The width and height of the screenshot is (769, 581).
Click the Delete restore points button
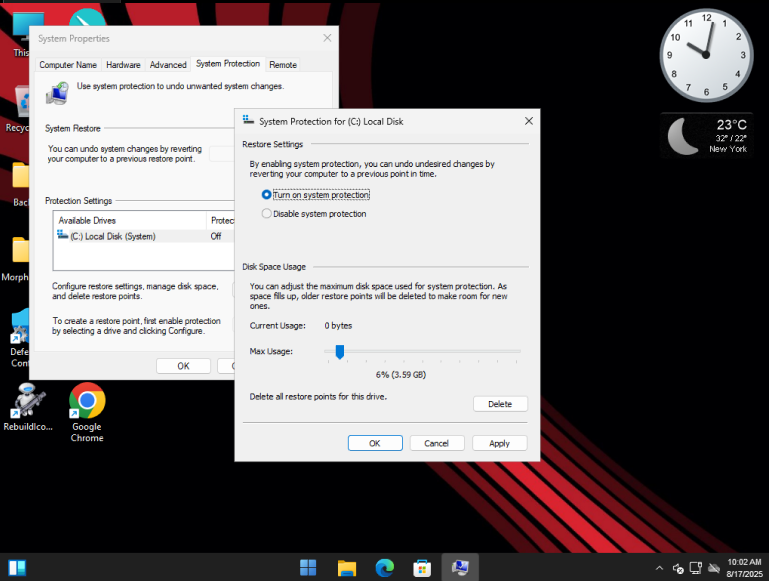[x=500, y=404]
